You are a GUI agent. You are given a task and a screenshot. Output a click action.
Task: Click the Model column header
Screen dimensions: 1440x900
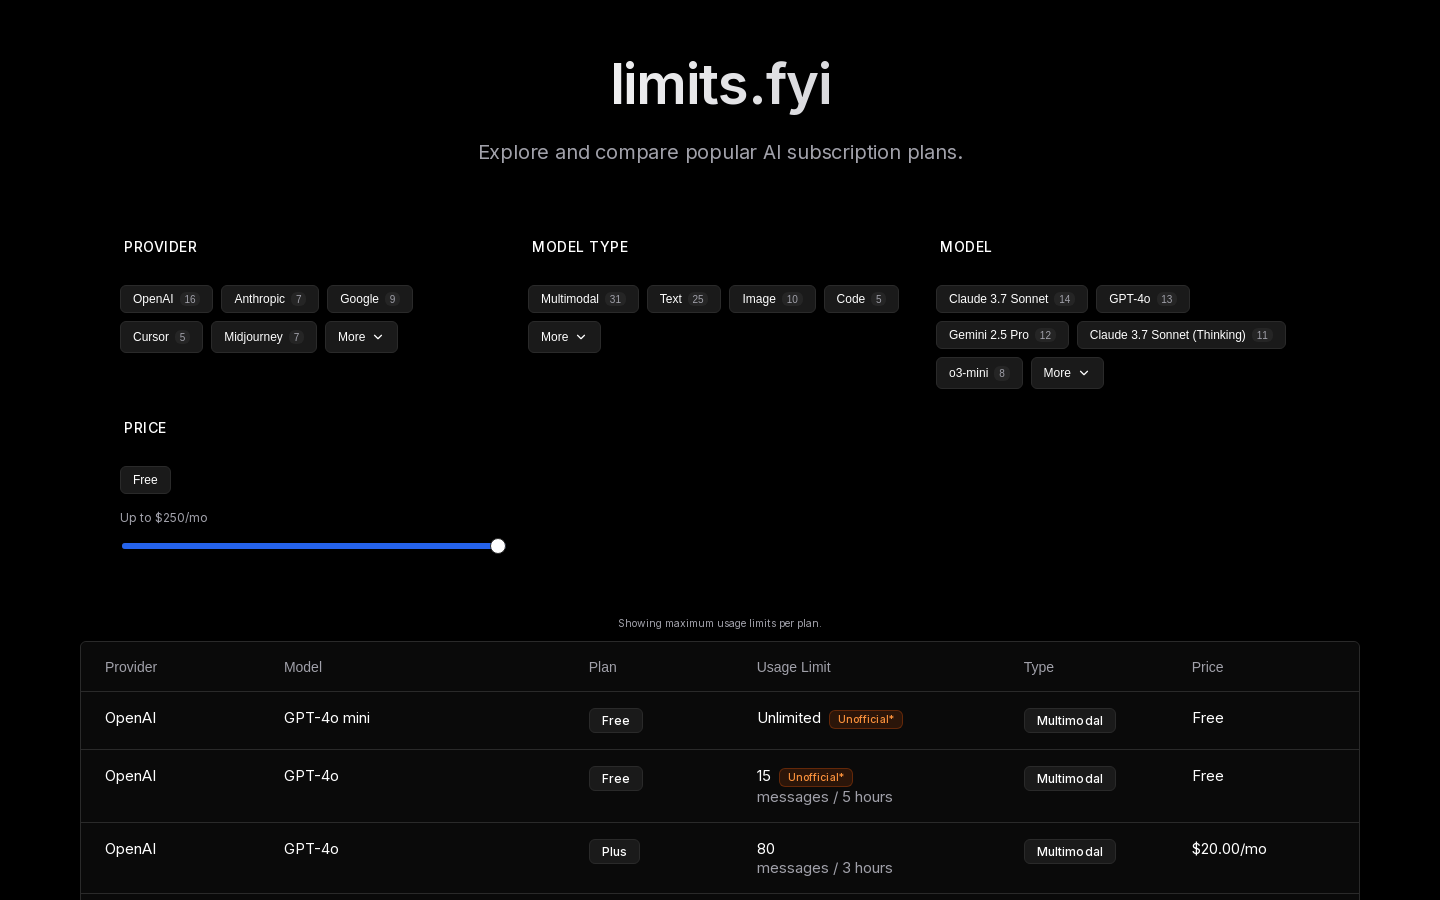click(x=303, y=667)
